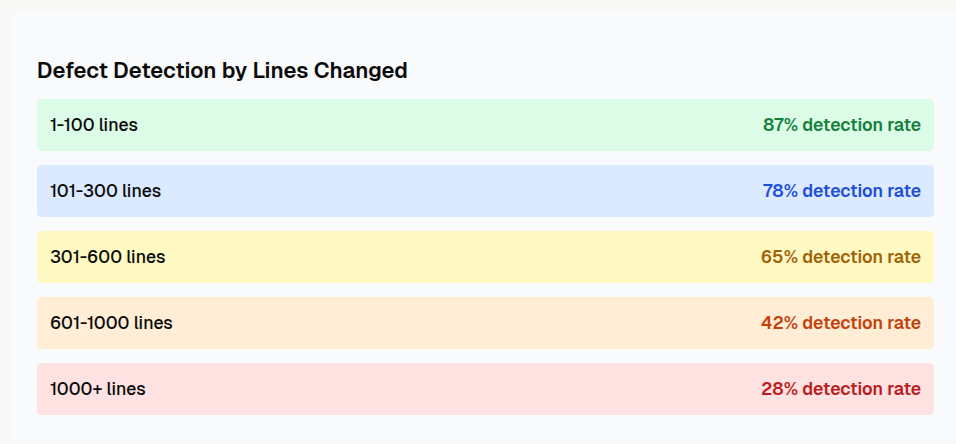Click the empty middle of the yellow row

pos(450,257)
